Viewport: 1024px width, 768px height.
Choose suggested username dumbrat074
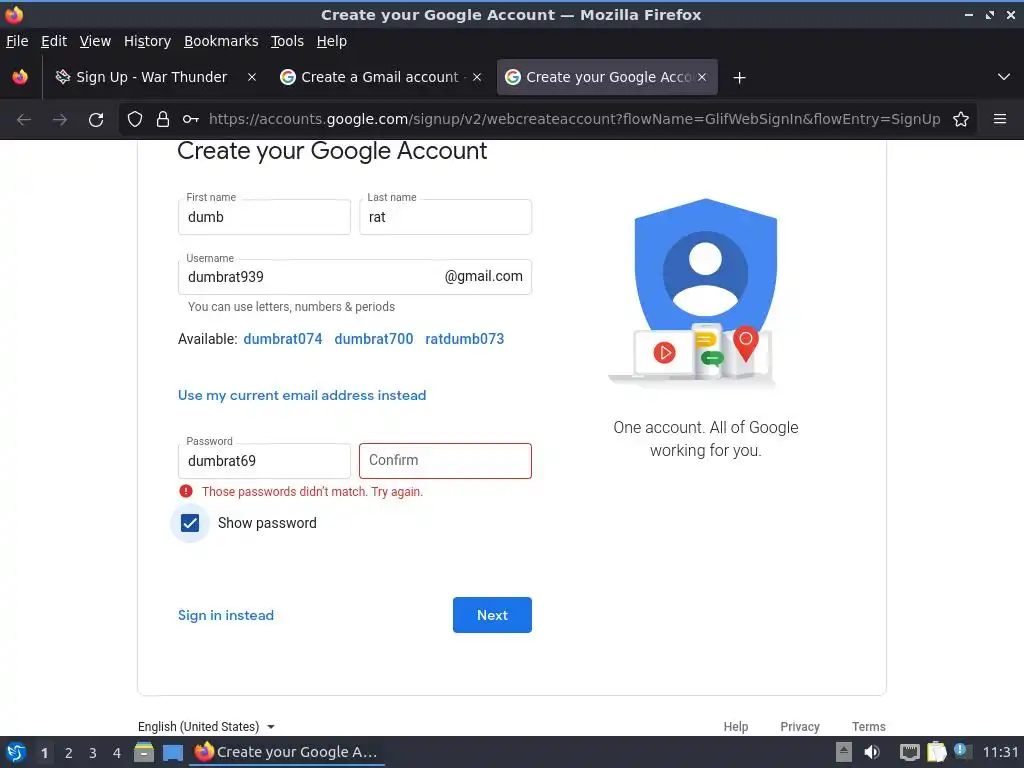283,339
